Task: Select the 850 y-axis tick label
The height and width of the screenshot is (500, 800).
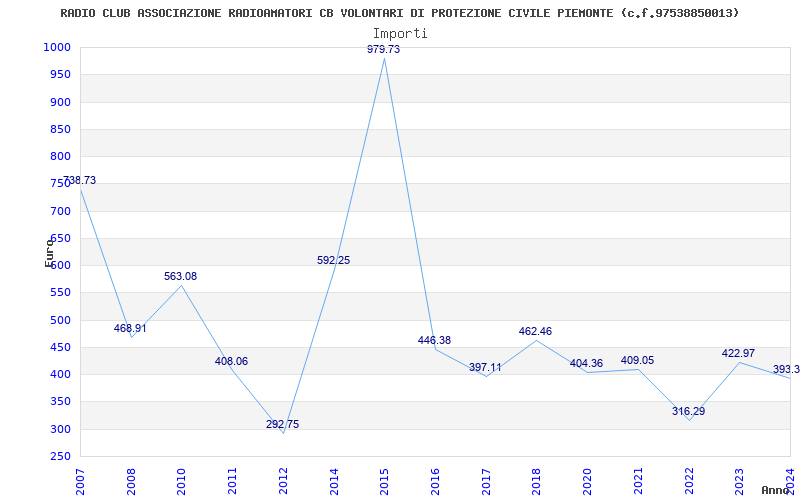Action: coord(60,129)
